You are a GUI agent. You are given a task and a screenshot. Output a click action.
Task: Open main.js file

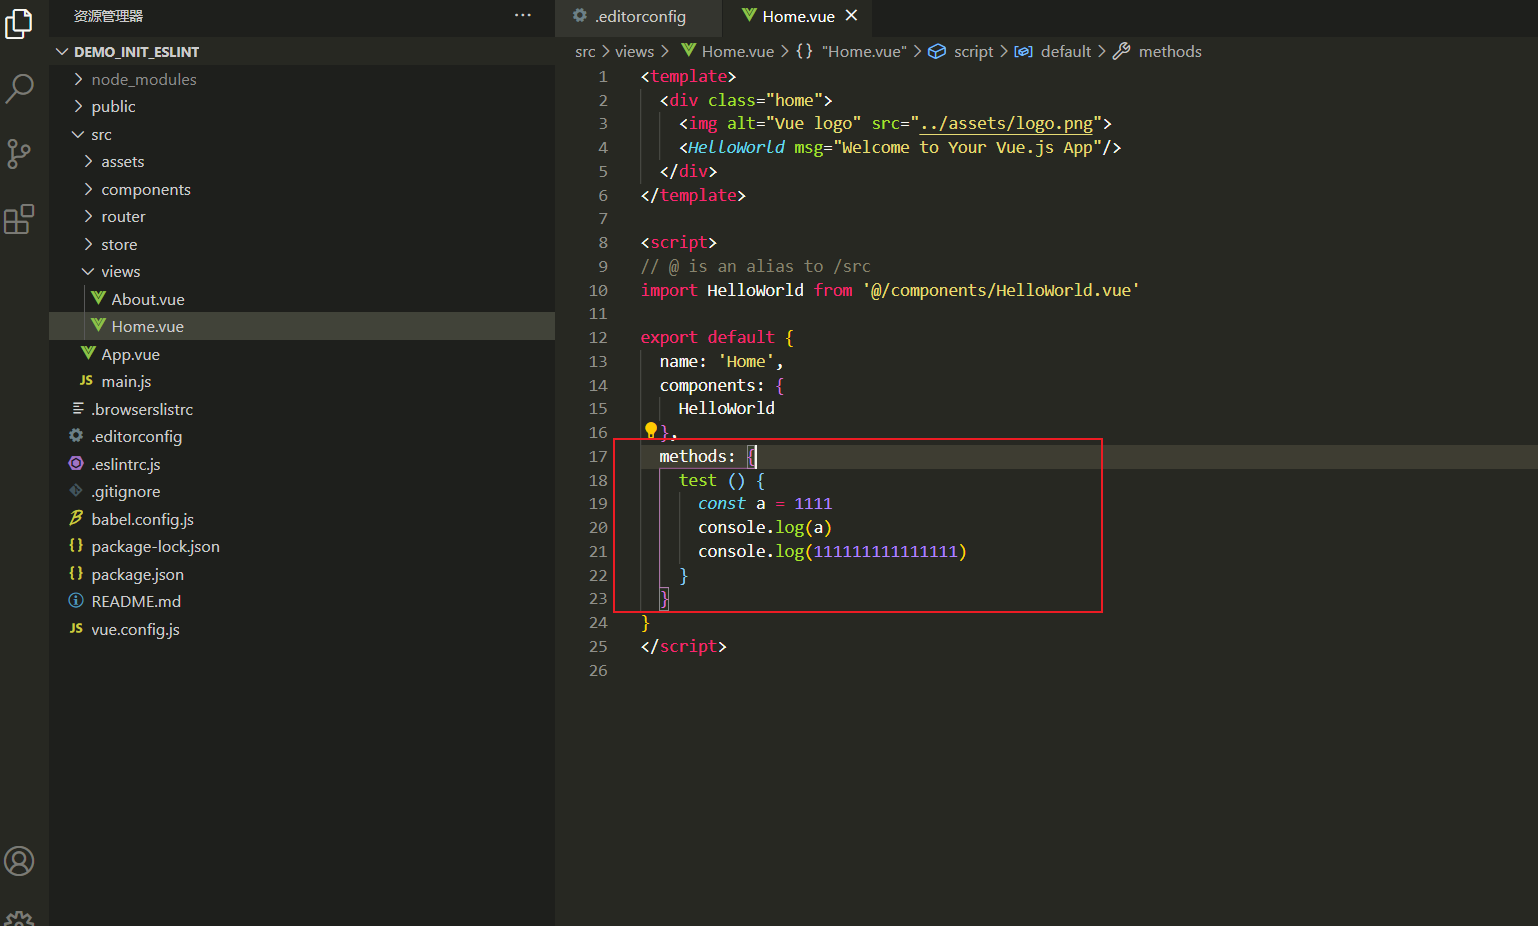point(302,381)
